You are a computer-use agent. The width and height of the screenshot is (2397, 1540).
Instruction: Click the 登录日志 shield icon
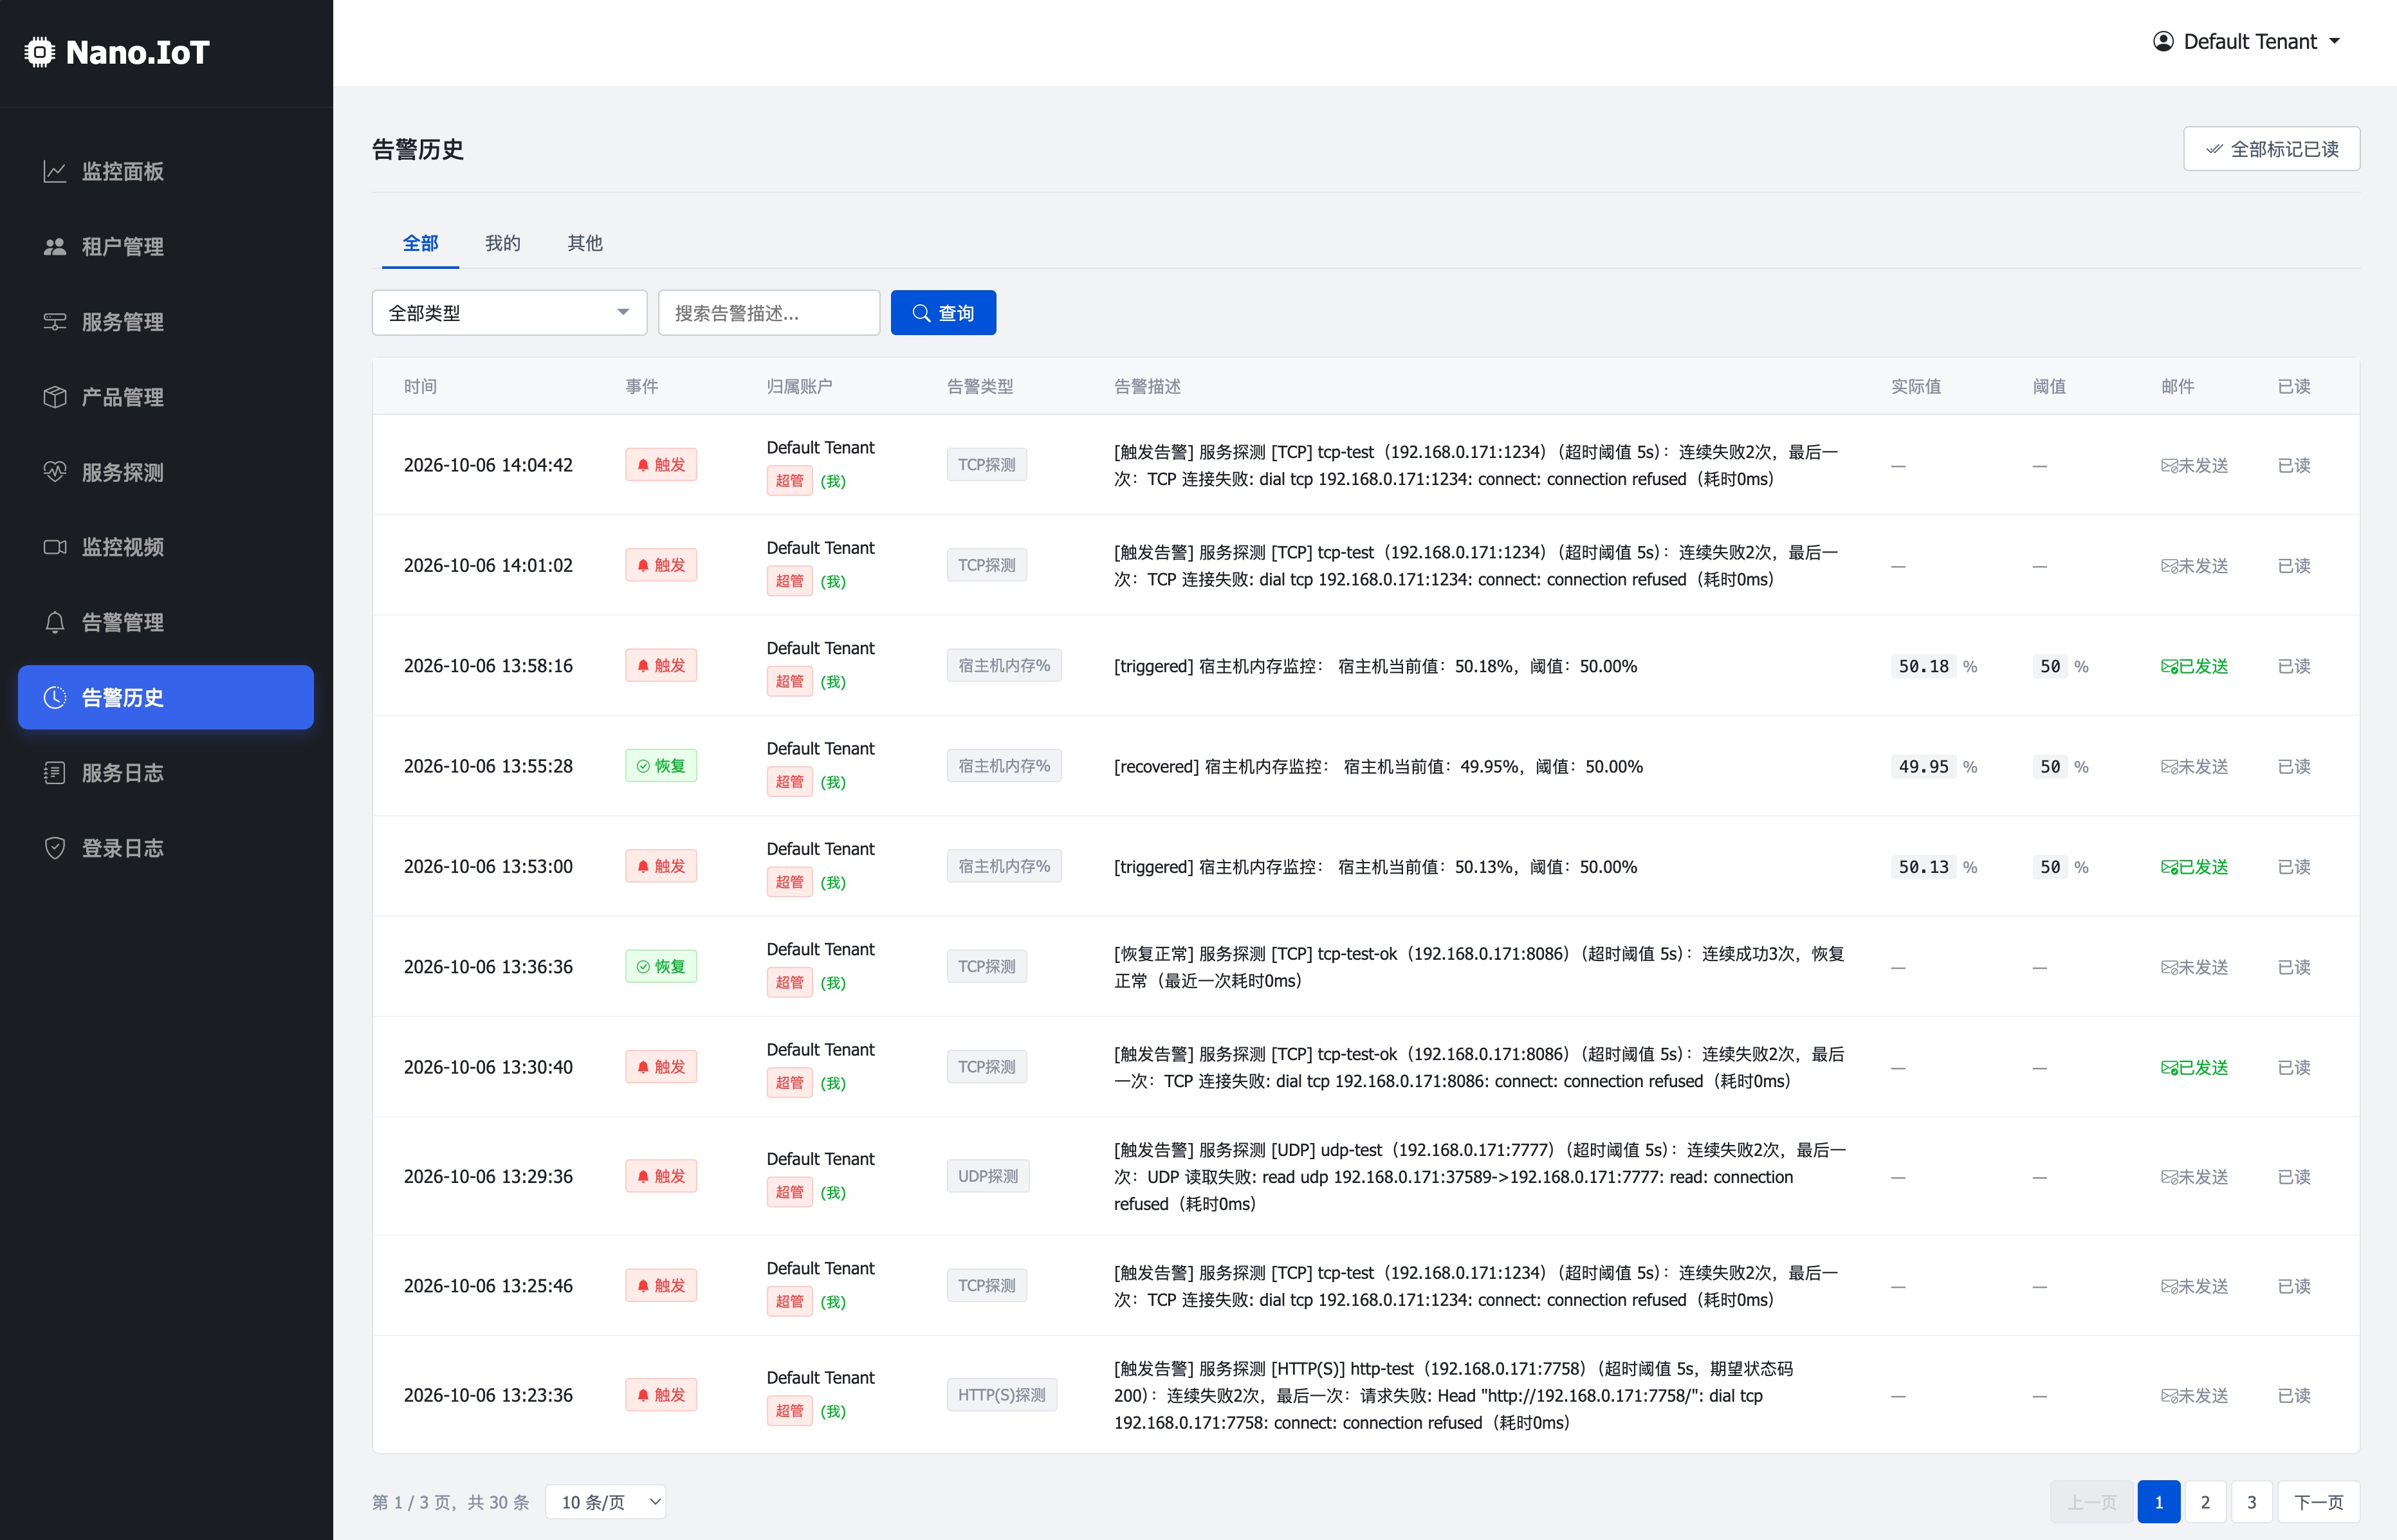pyautogui.click(x=55, y=848)
